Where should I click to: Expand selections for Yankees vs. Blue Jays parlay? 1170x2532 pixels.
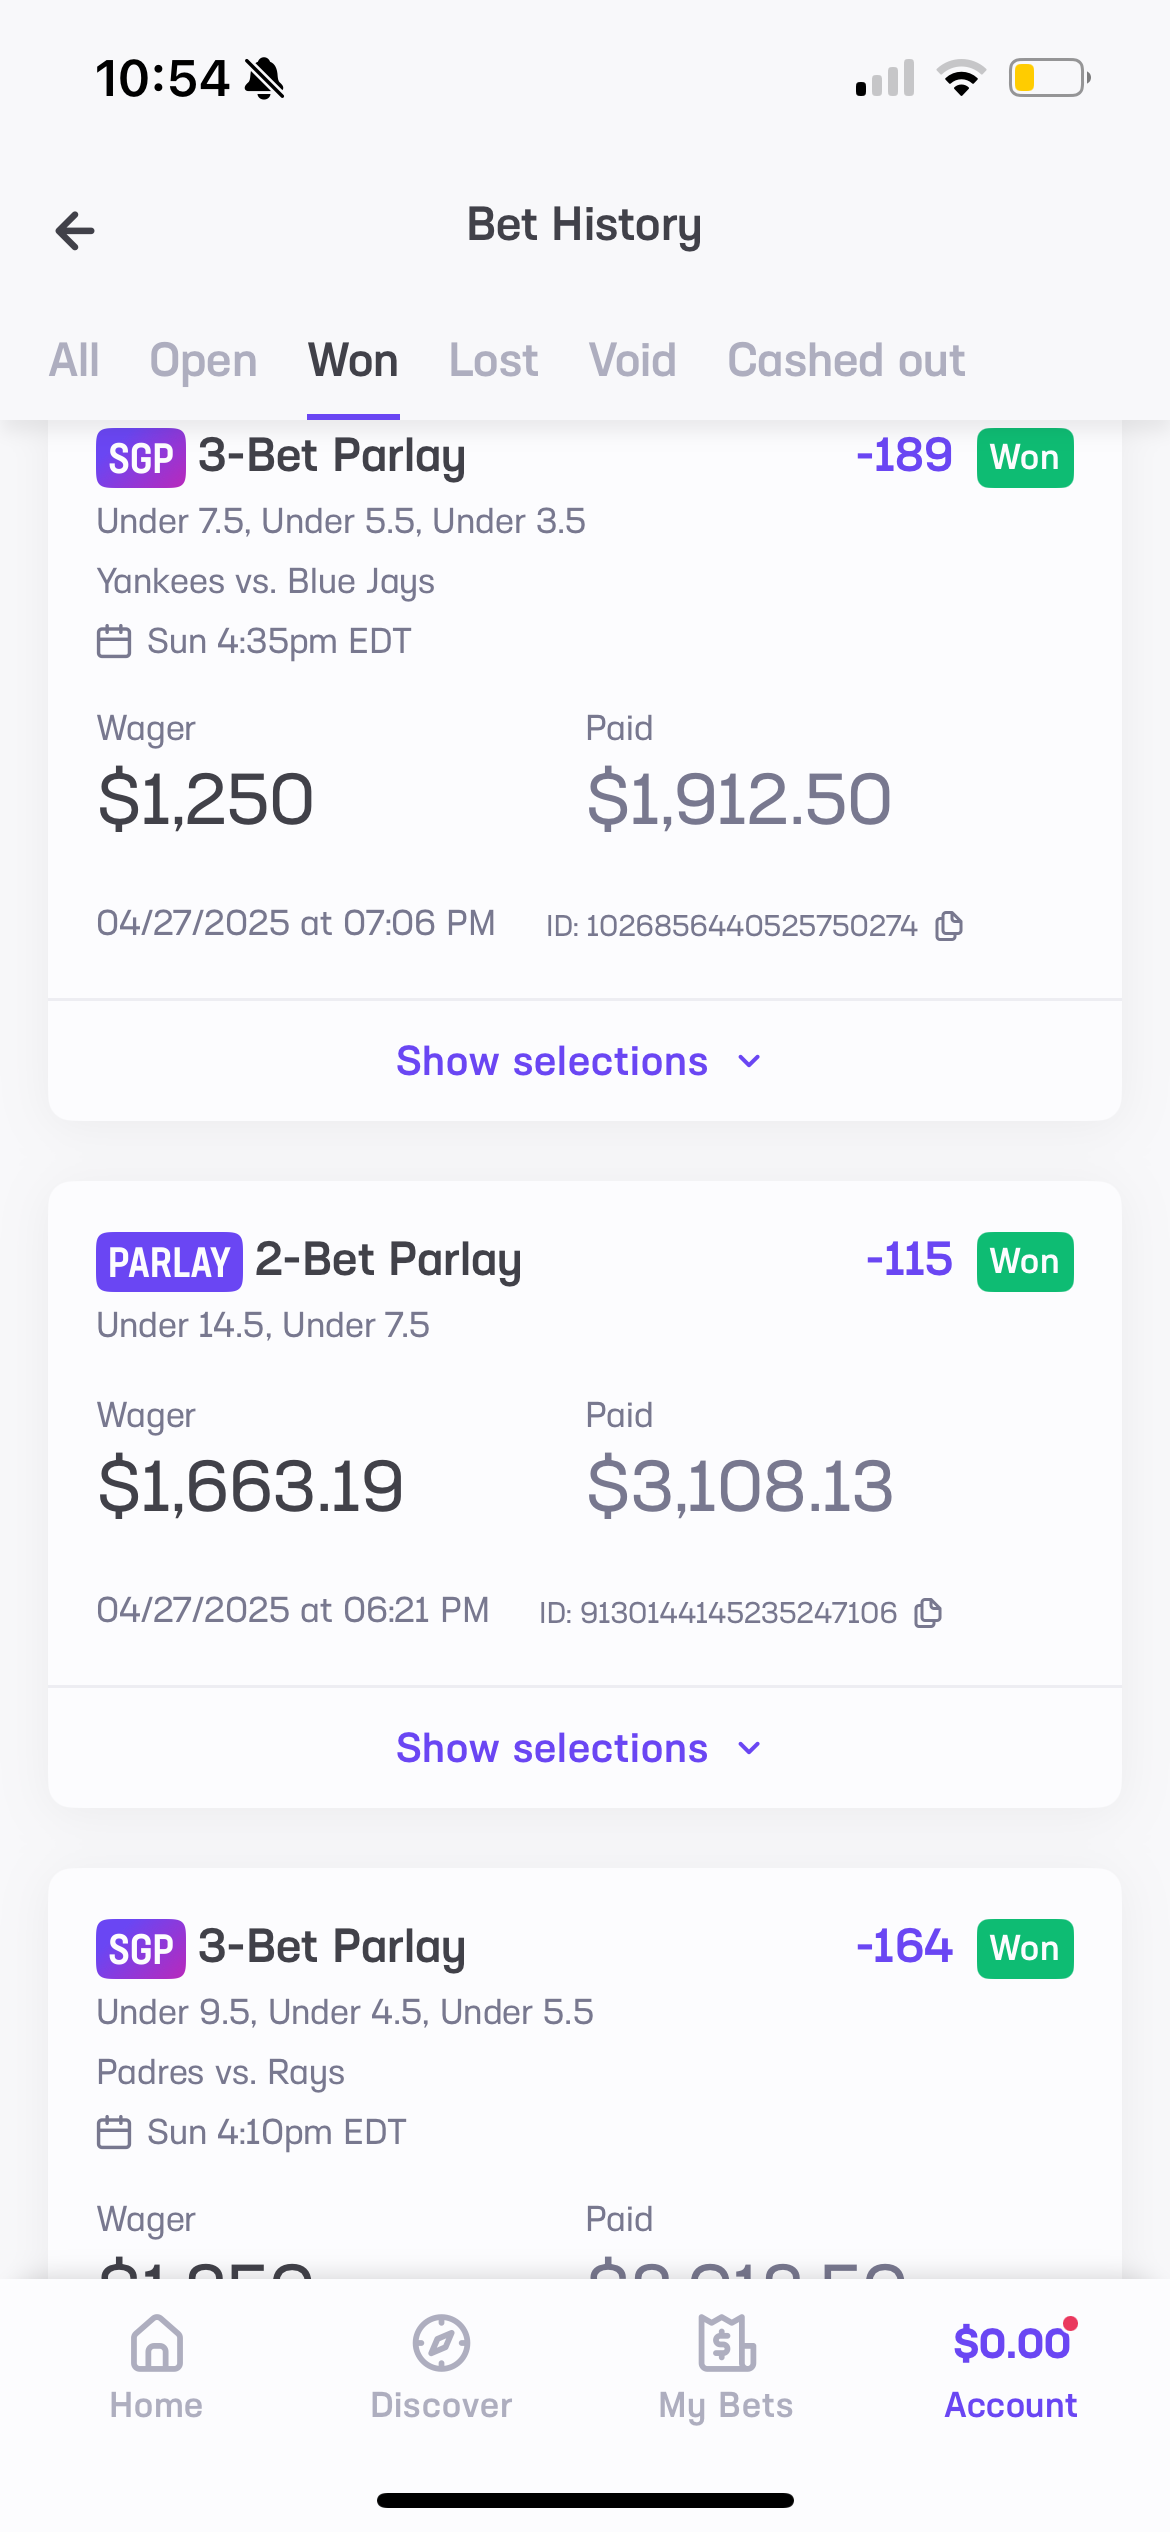(x=579, y=1061)
